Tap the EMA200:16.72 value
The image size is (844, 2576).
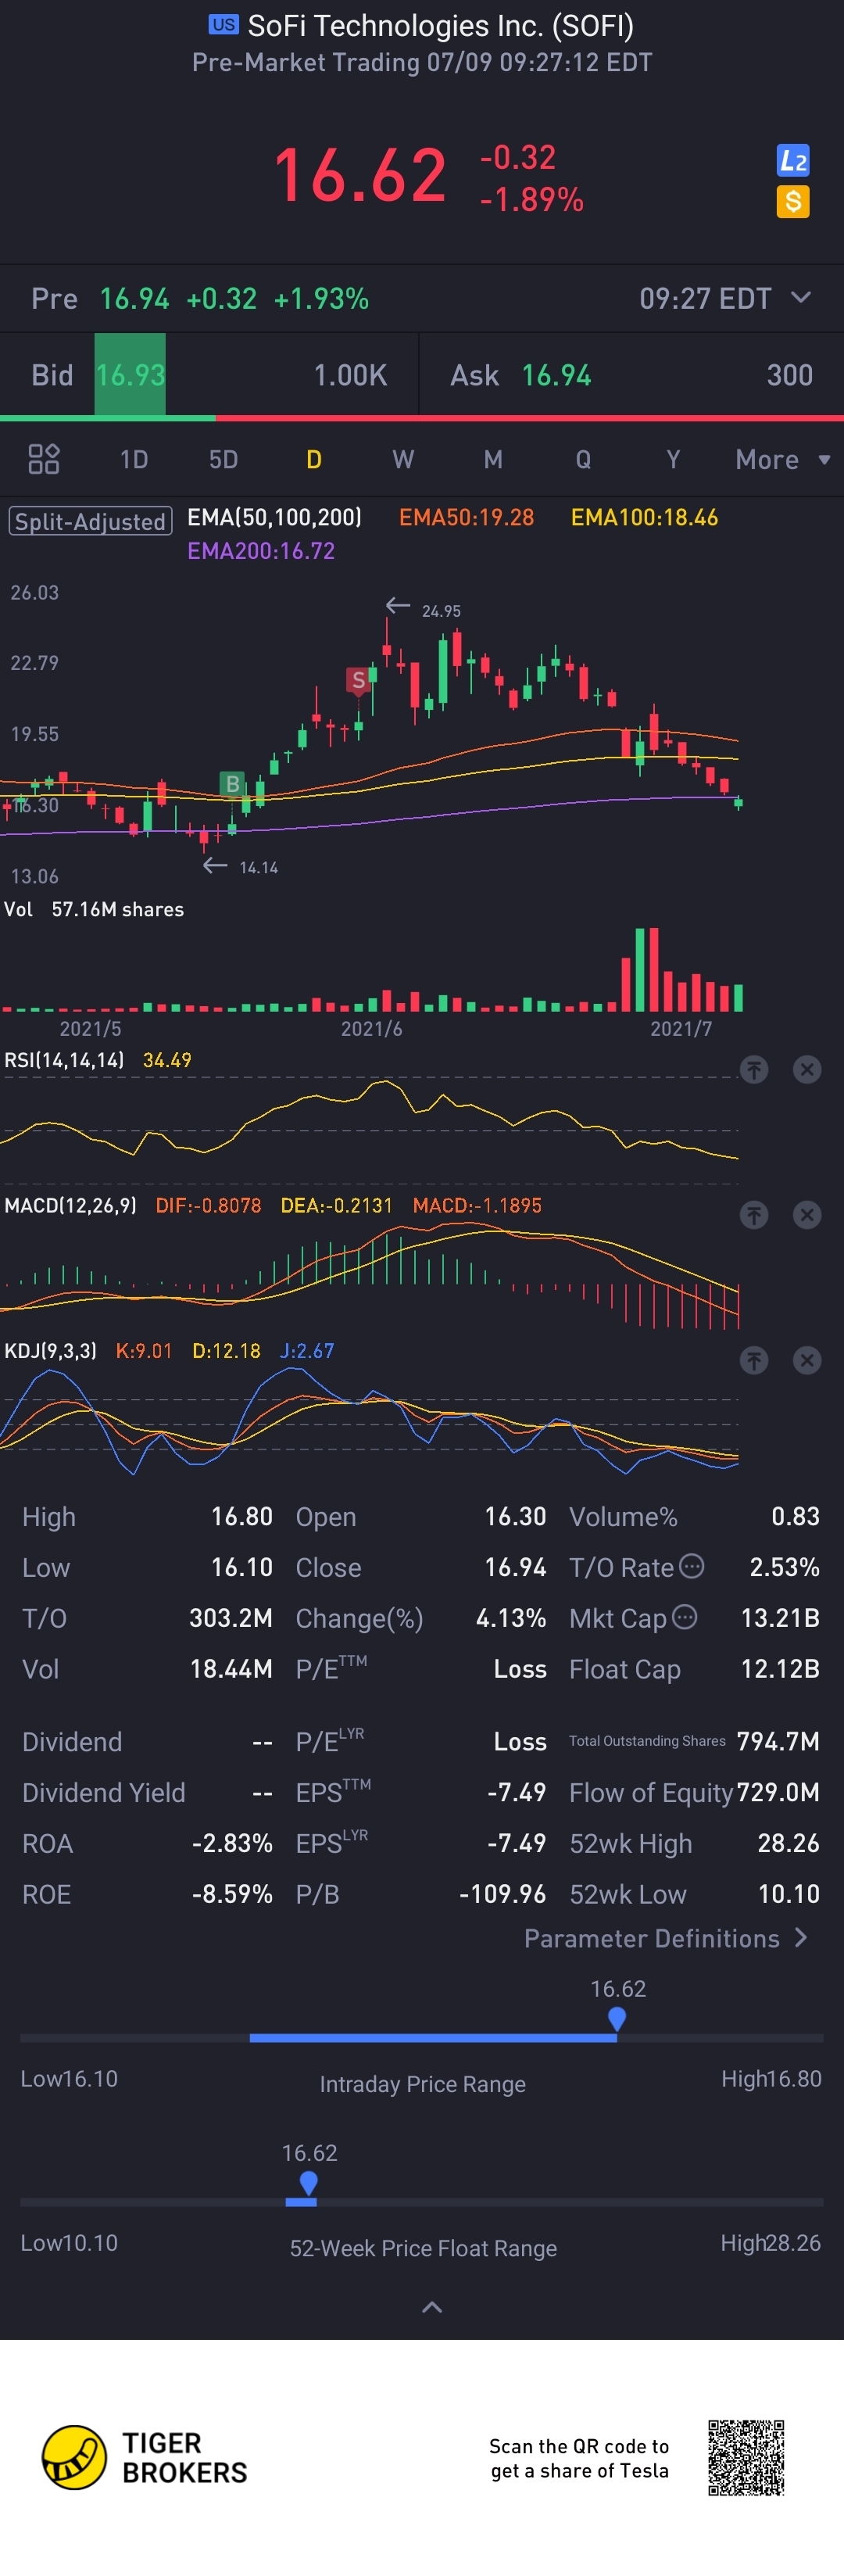click(x=261, y=551)
